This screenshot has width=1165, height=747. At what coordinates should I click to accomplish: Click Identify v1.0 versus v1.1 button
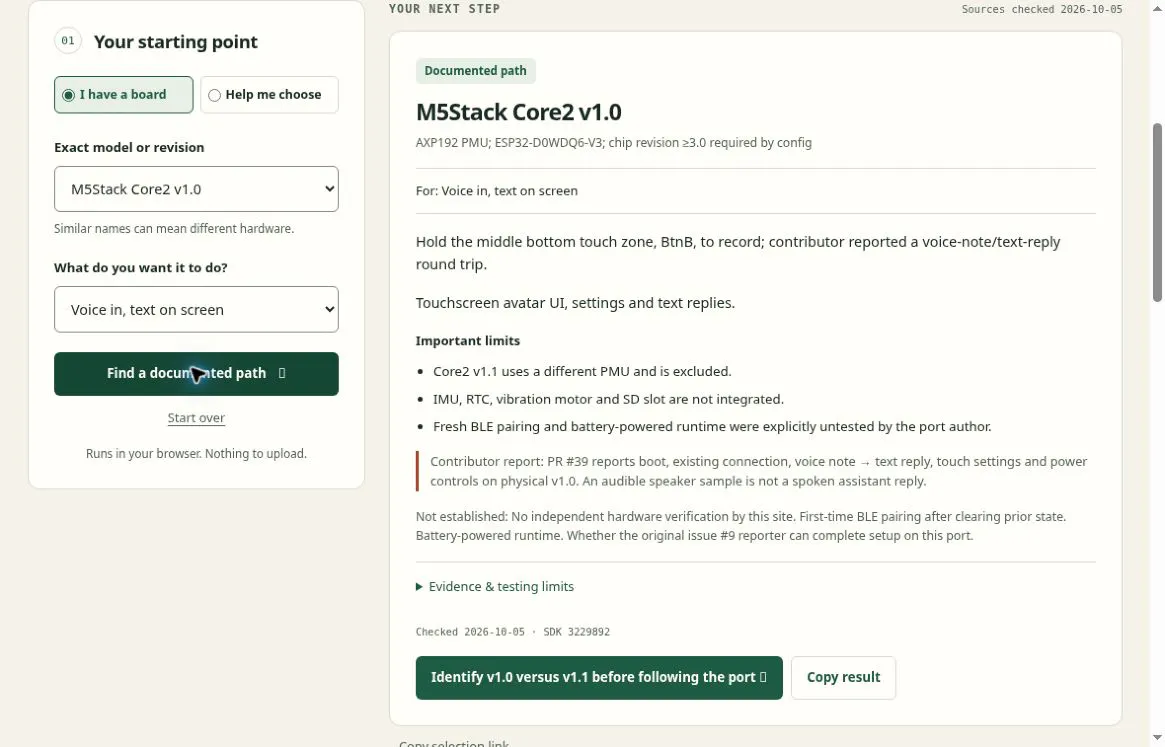[x=599, y=678]
